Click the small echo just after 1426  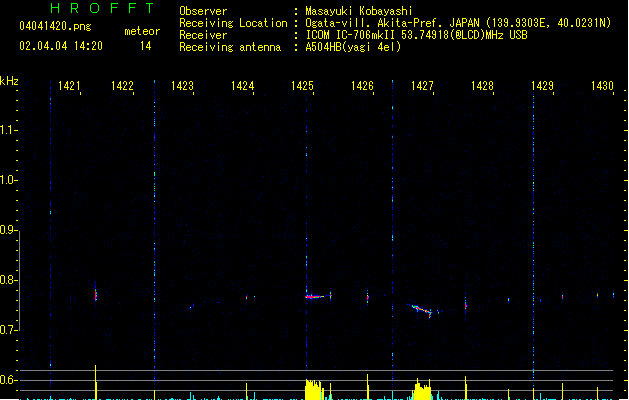[367, 297]
